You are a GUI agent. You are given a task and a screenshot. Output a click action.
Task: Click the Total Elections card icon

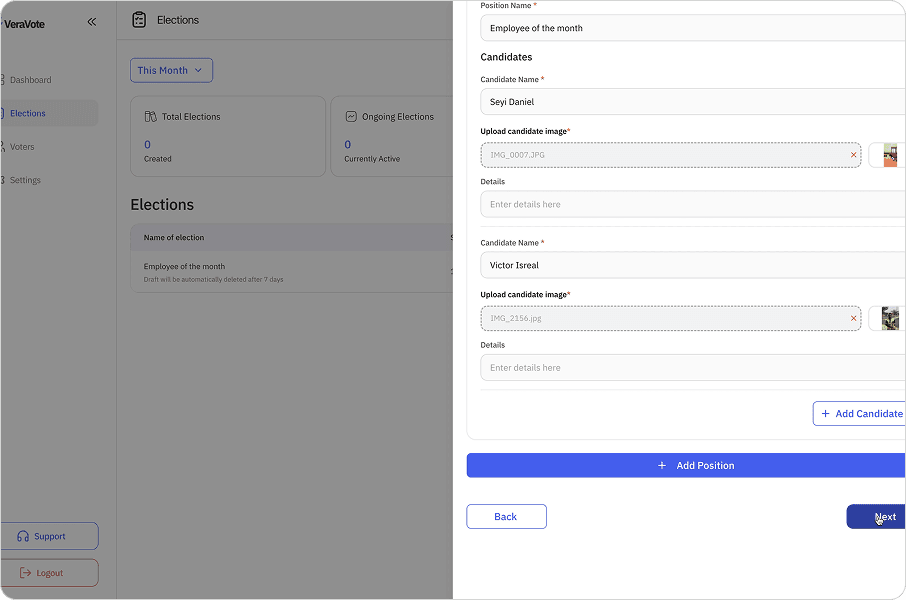click(150, 117)
